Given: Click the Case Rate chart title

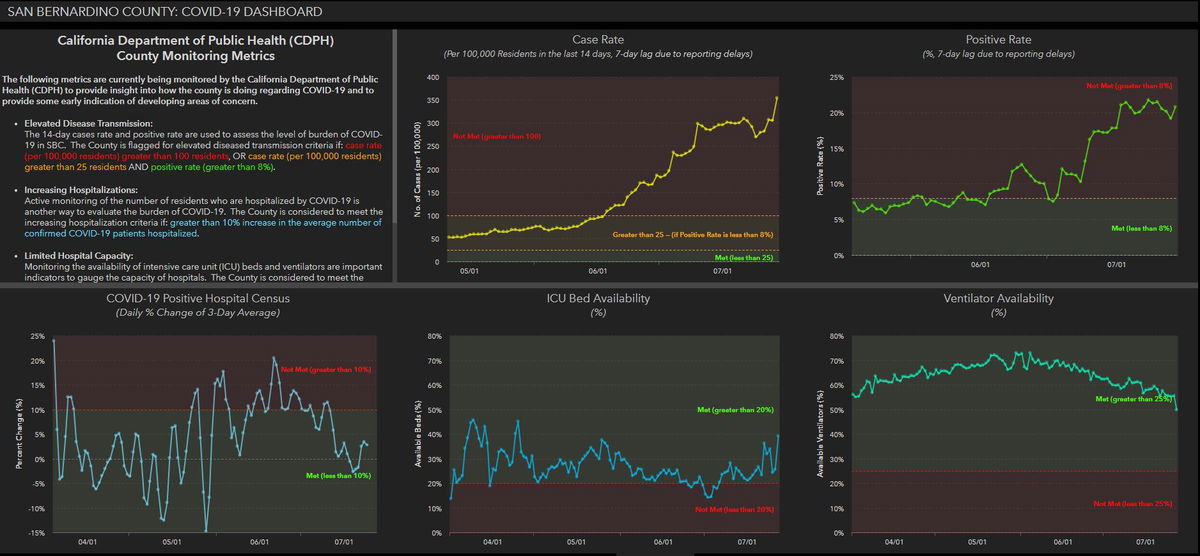Looking at the screenshot, I should coord(599,39).
